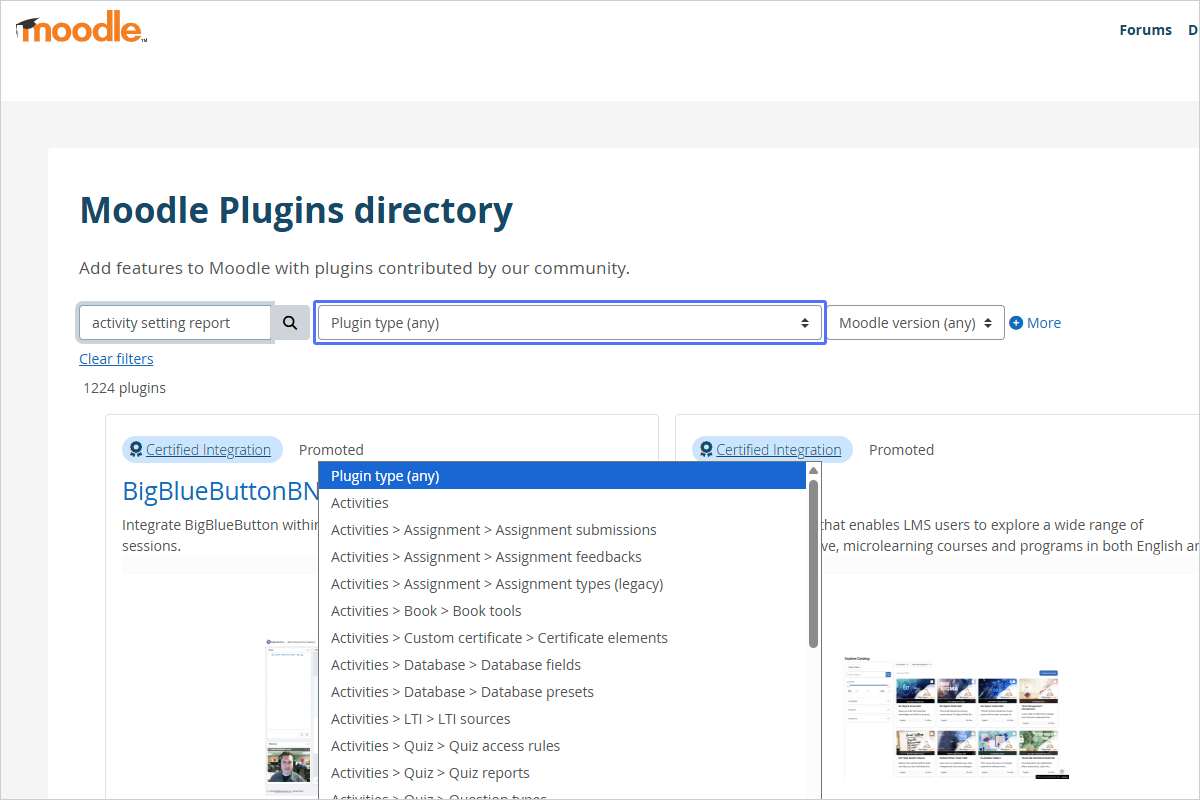
Task: Select Activities > Assignment > Assignment feedbacks
Action: (562, 557)
